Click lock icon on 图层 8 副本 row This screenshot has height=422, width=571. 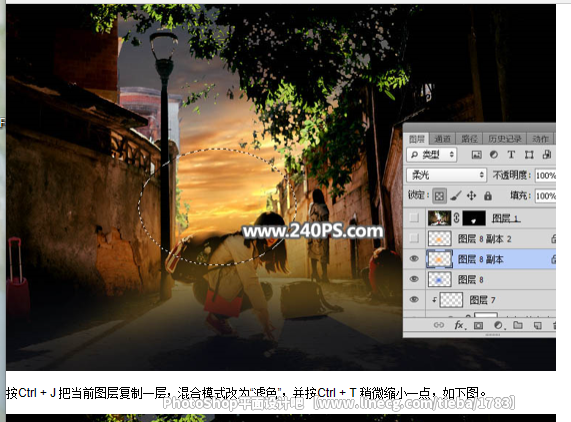[553, 259]
